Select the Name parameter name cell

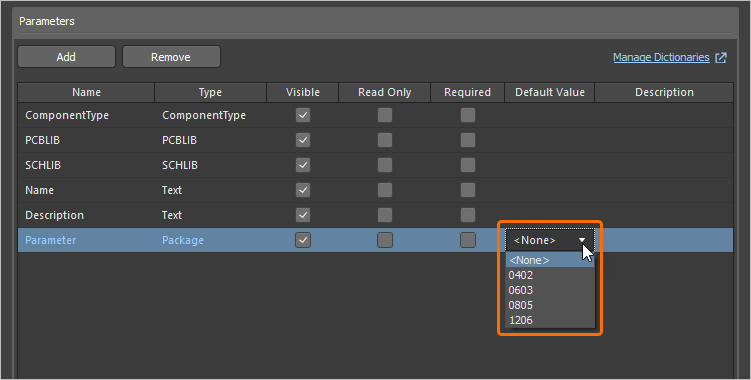tap(86, 190)
